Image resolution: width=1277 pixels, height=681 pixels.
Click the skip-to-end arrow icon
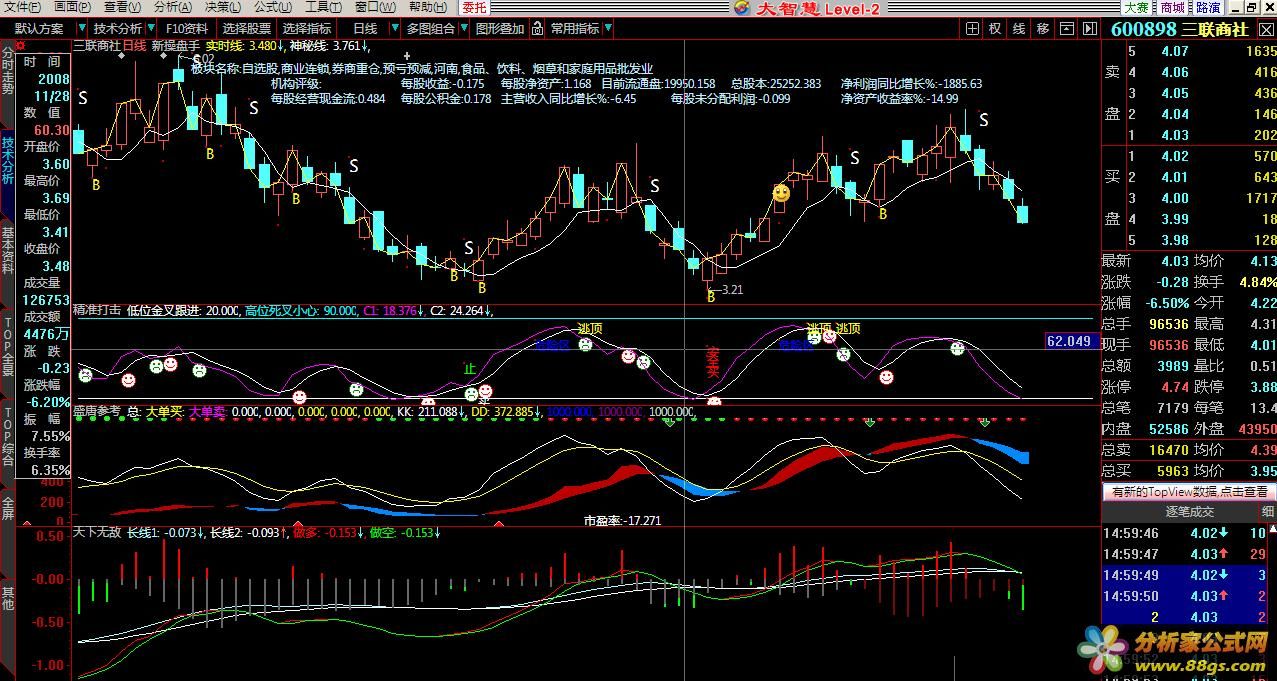[1091, 29]
